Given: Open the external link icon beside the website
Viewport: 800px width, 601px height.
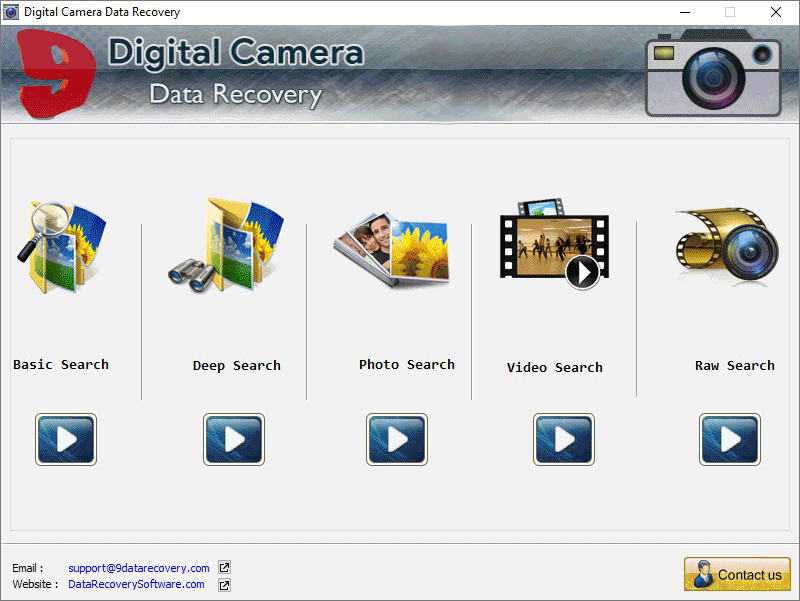Looking at the screenshot, I should (224, 584).
